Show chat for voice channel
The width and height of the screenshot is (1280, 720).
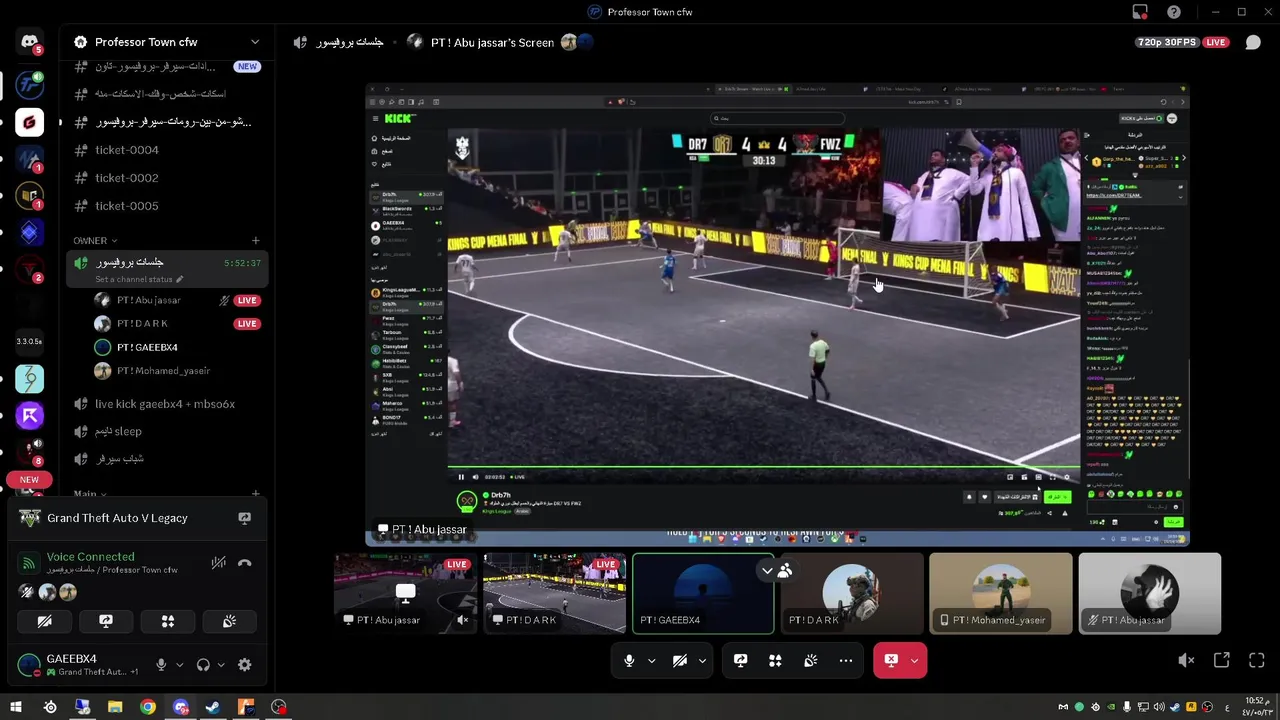(x=1253, y=42)
